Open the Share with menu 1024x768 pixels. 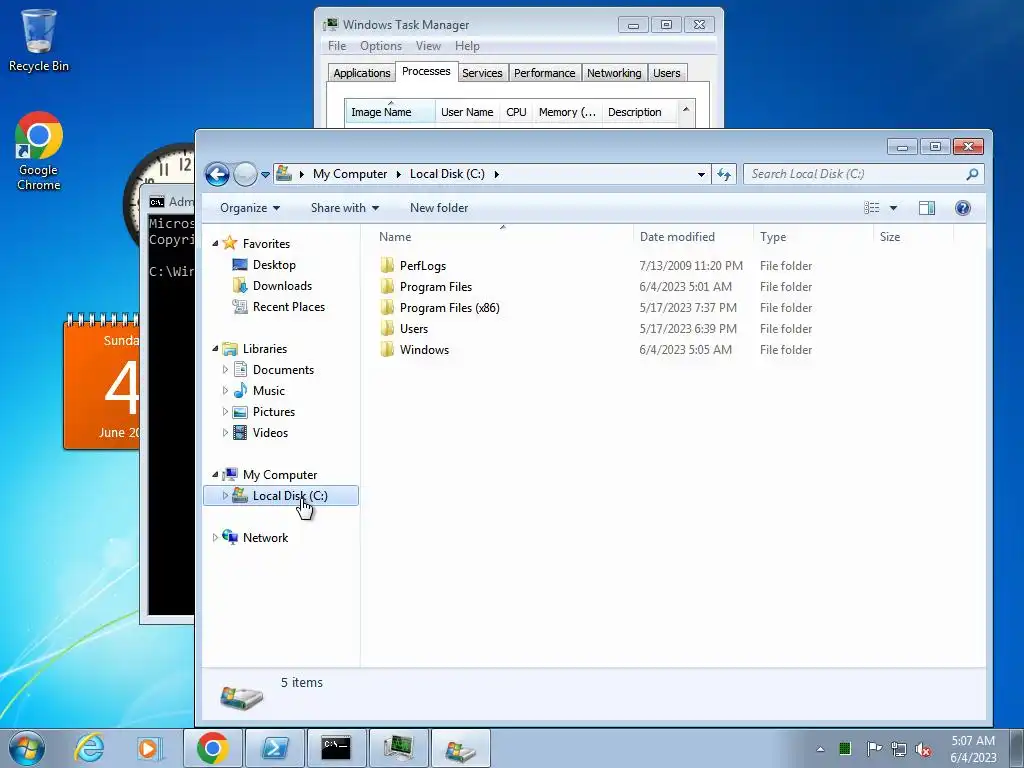[344, 208]
